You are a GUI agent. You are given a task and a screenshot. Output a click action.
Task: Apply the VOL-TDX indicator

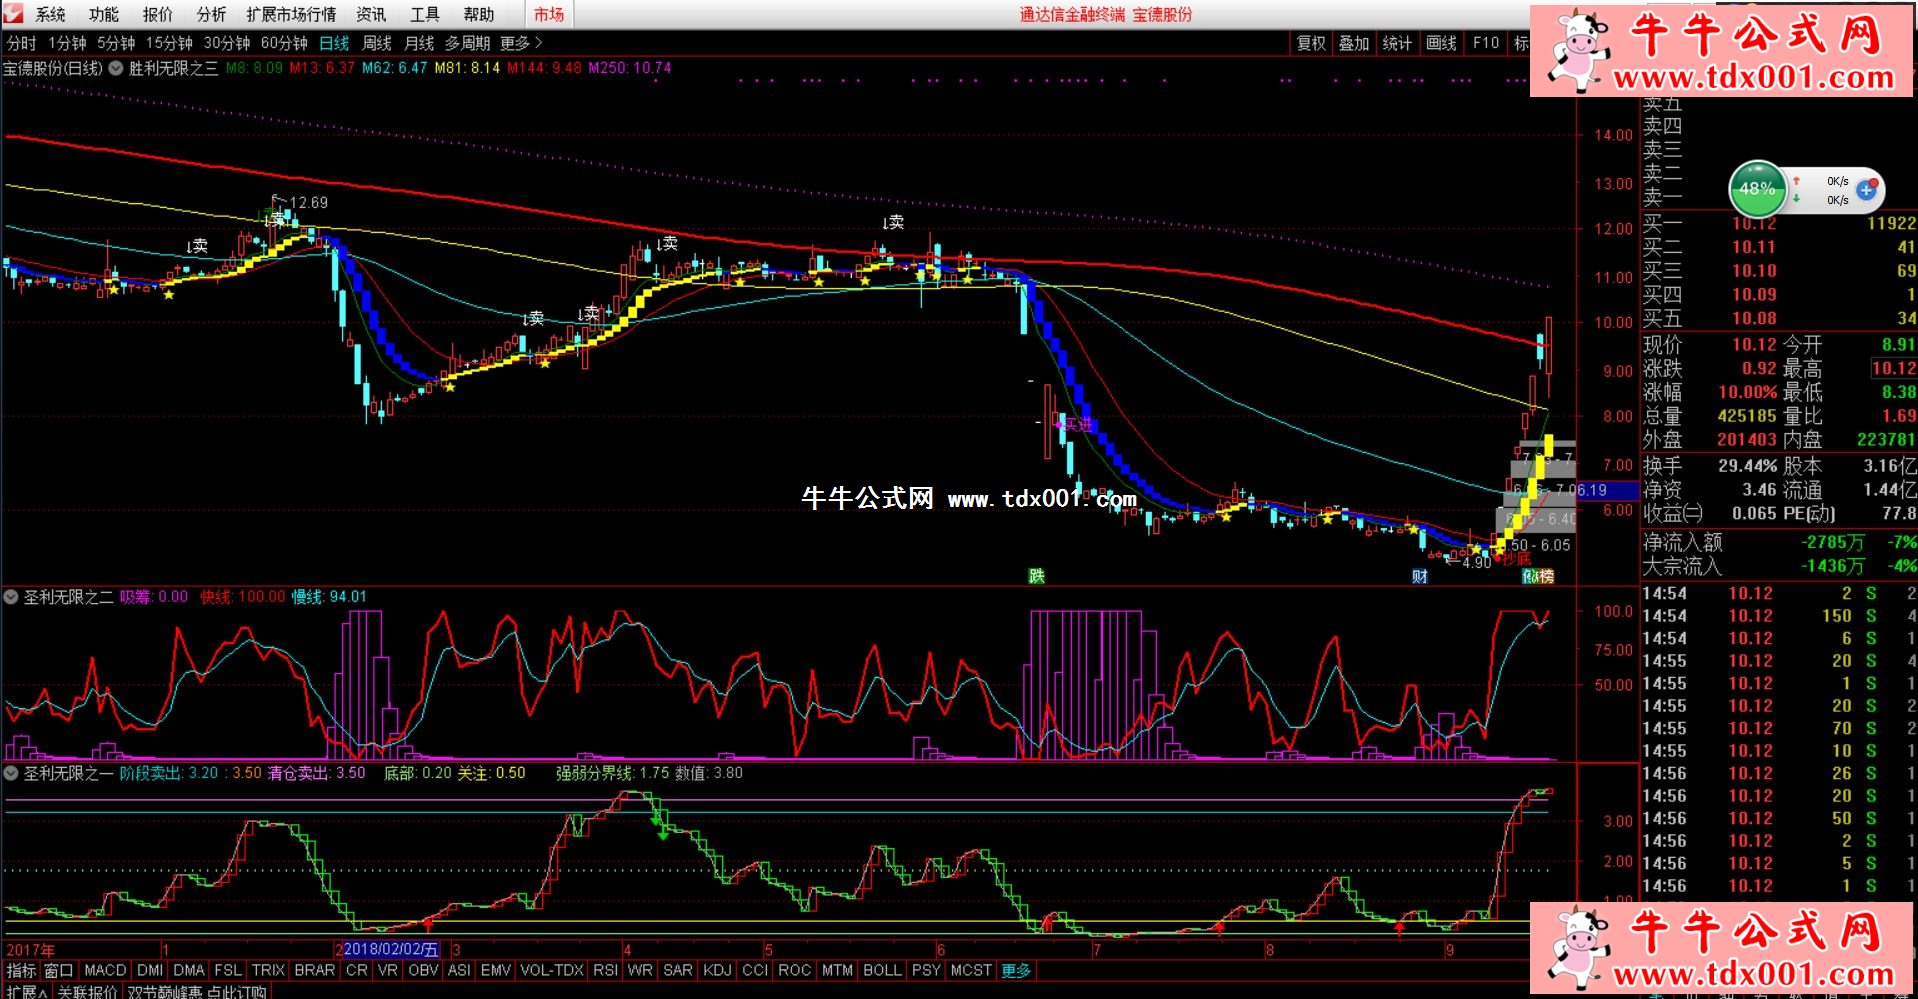(x=552, y=970)
